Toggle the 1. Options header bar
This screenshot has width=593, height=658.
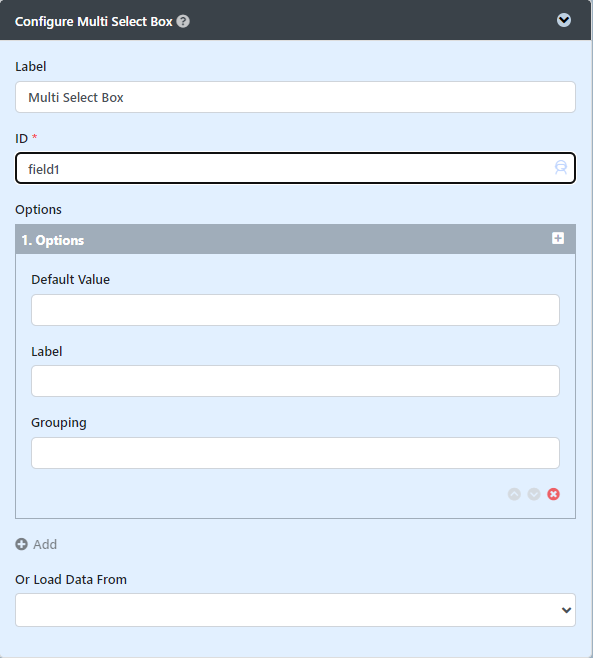pos(295,239)
